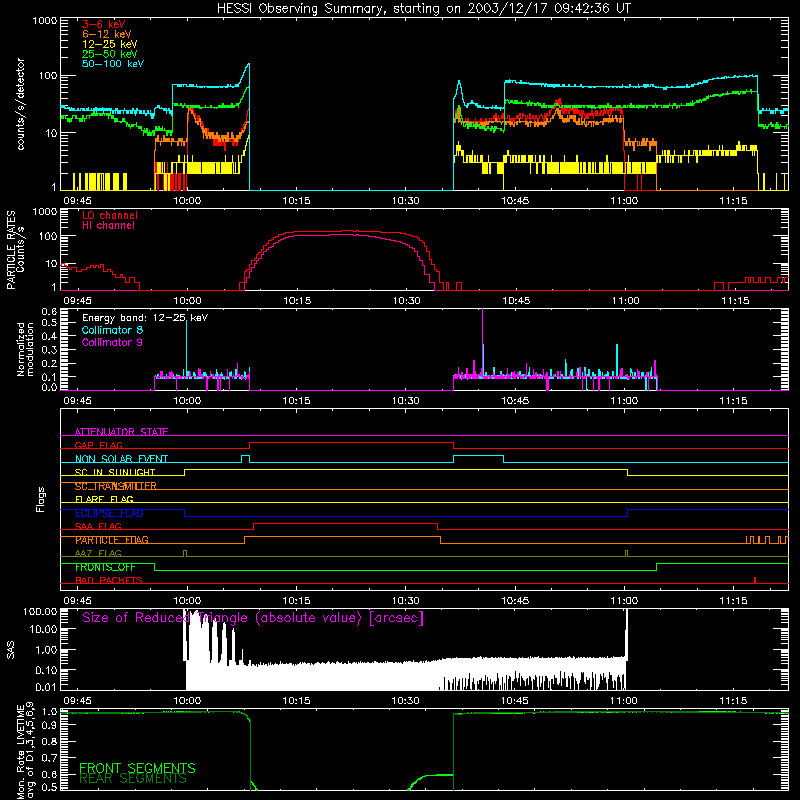Image resolution: width=800 pixels, height=800 pixels.
Task: Select the HI channel legend label
Action: [x=108, y=226]
